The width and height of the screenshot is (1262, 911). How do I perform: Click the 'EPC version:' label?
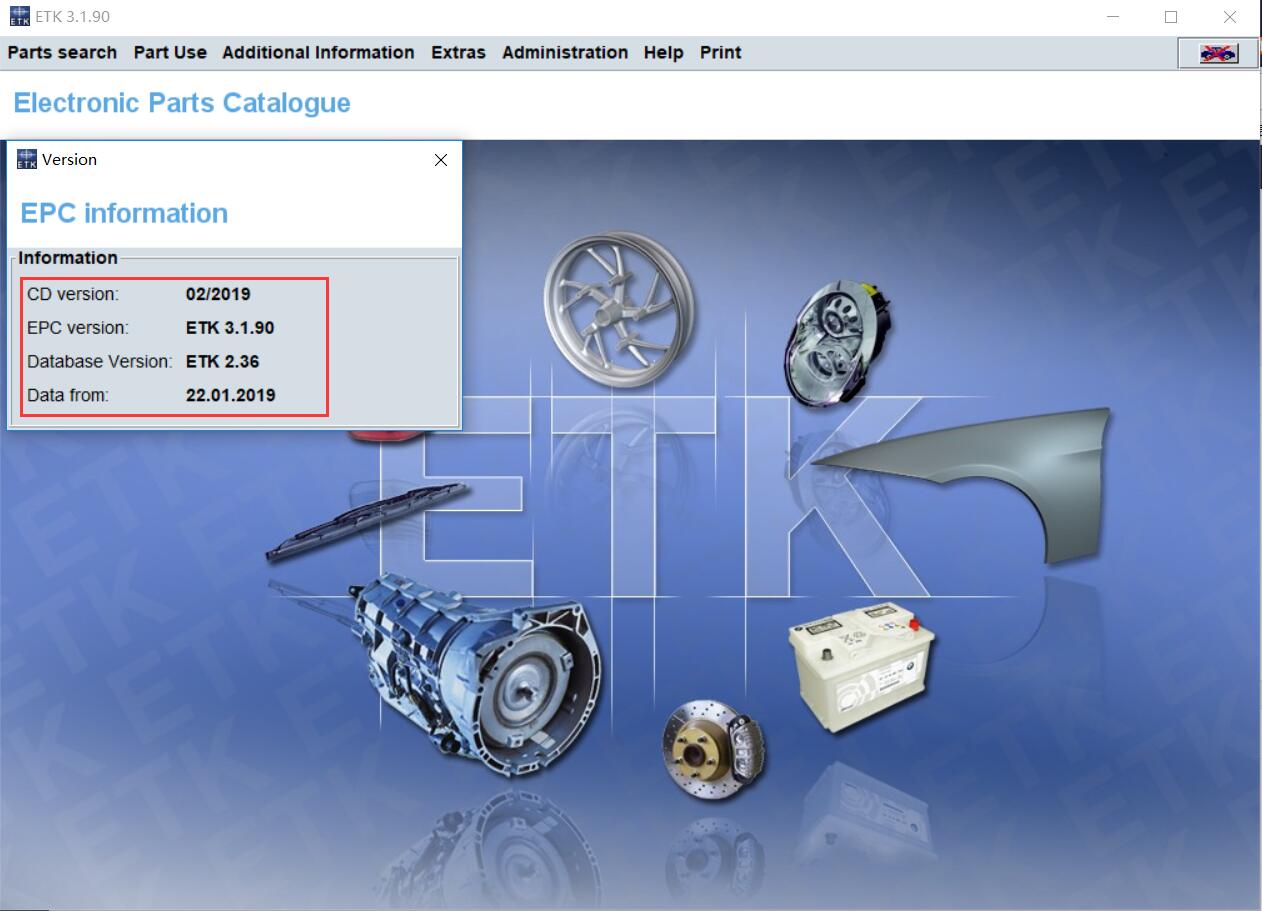tap(78, 328)
